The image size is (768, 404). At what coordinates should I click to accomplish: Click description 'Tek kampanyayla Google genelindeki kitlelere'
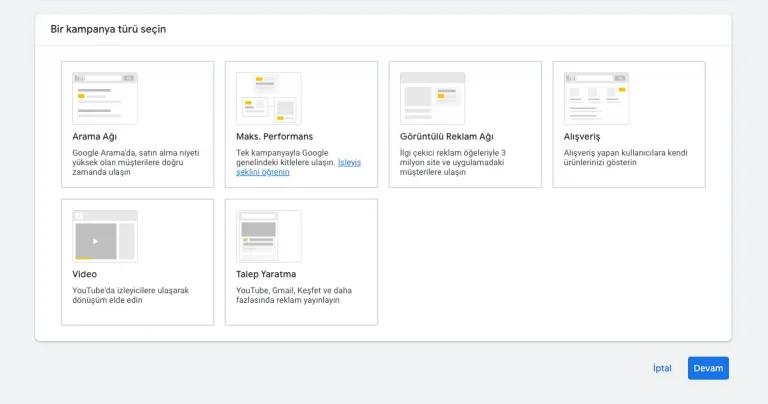(x=286, y=158)
